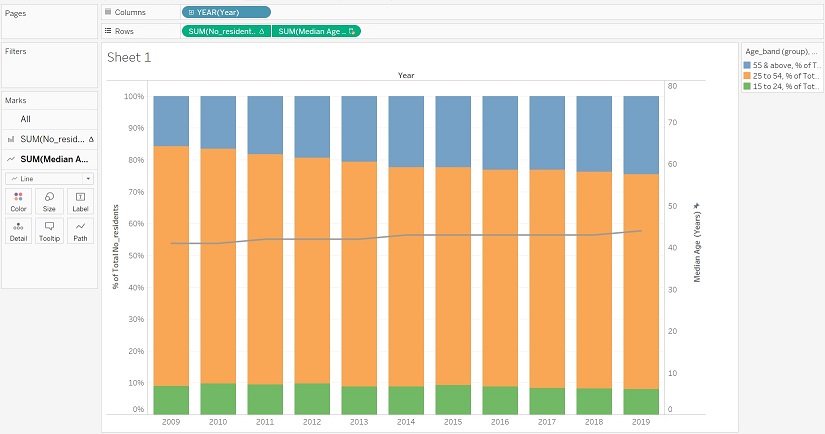
Task: Open the Path mark card
Action: pos(80,231)
